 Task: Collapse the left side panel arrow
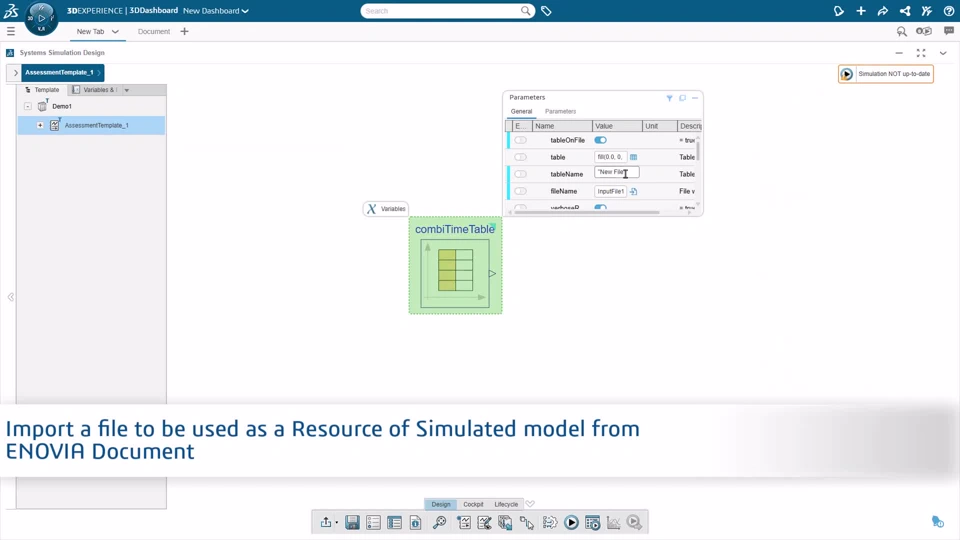pyautogui.click(x=10, y=297)
